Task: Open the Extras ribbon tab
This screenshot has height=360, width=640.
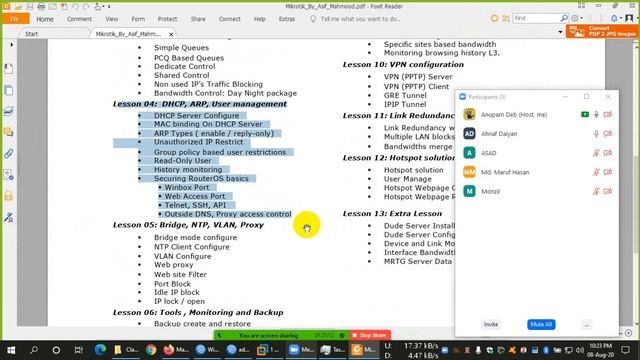Action: click(x=287, y=19)
